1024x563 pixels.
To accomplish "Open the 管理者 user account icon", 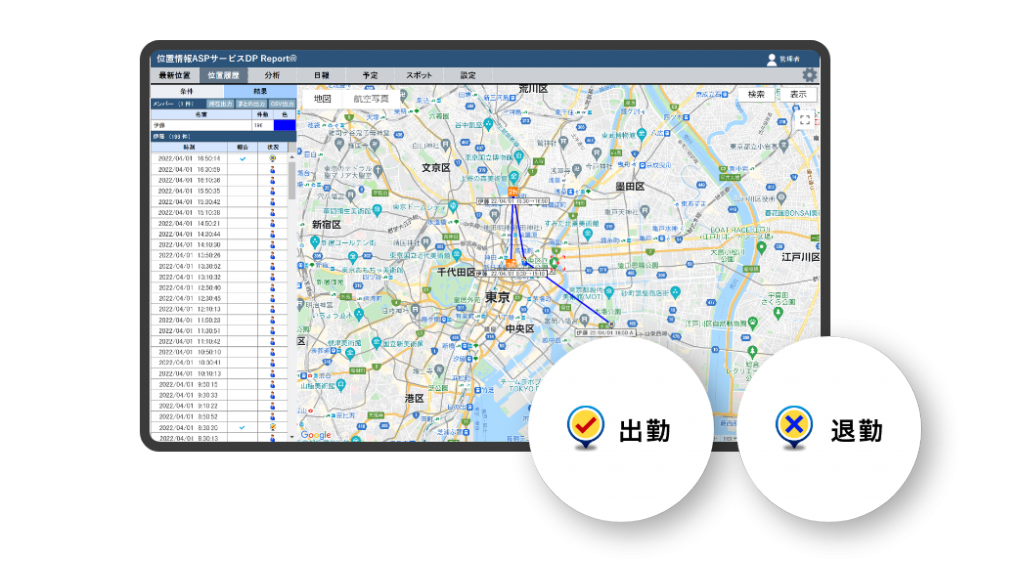I will [x=772, y=59].
